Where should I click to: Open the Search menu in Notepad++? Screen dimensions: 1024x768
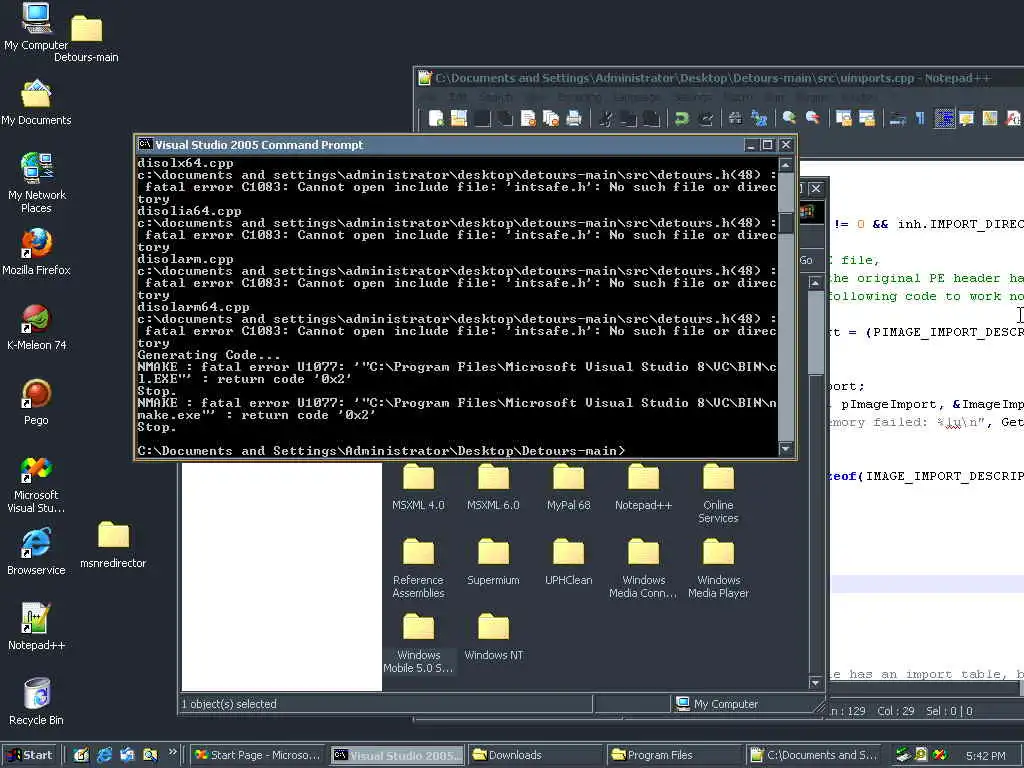tap(496, 97)
